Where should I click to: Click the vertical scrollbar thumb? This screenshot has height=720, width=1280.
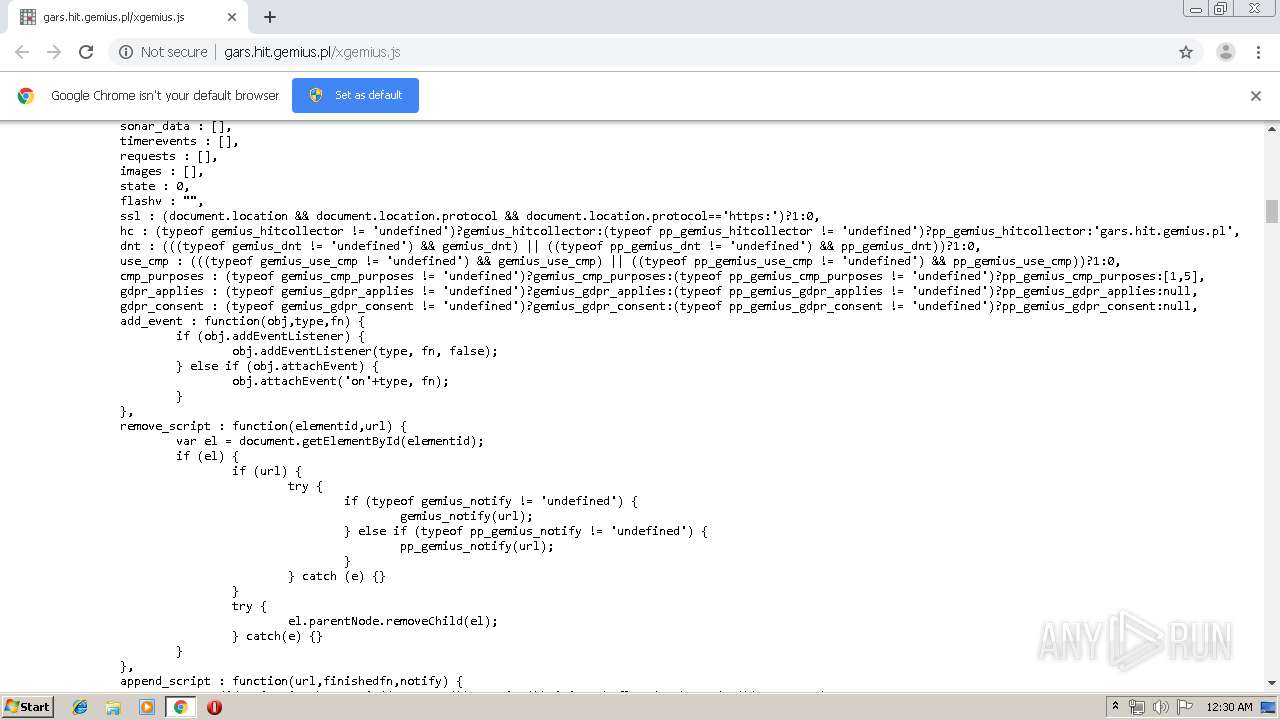tap(1272, 211)
